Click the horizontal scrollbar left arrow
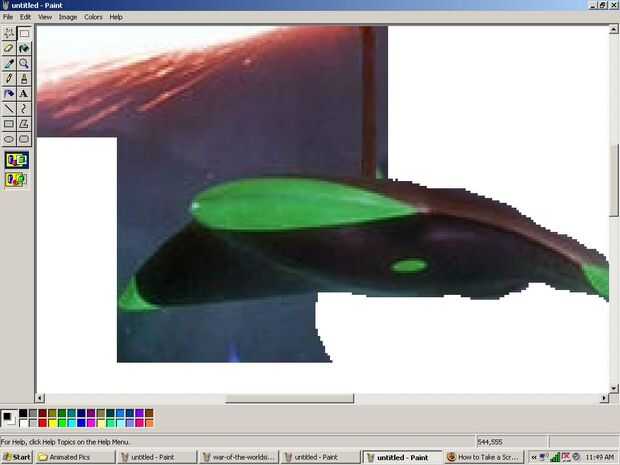The image size is (620, 465). (x=40, y=398)
